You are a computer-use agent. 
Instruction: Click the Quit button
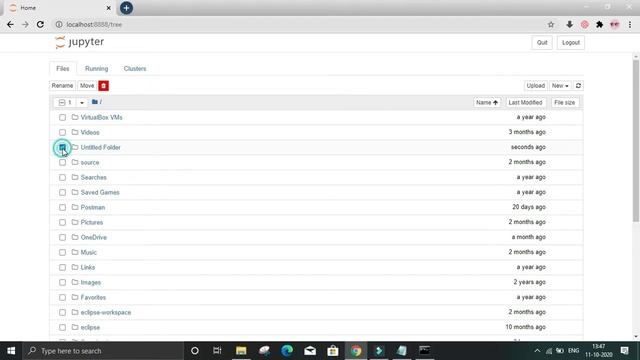[x=542, y=42]
